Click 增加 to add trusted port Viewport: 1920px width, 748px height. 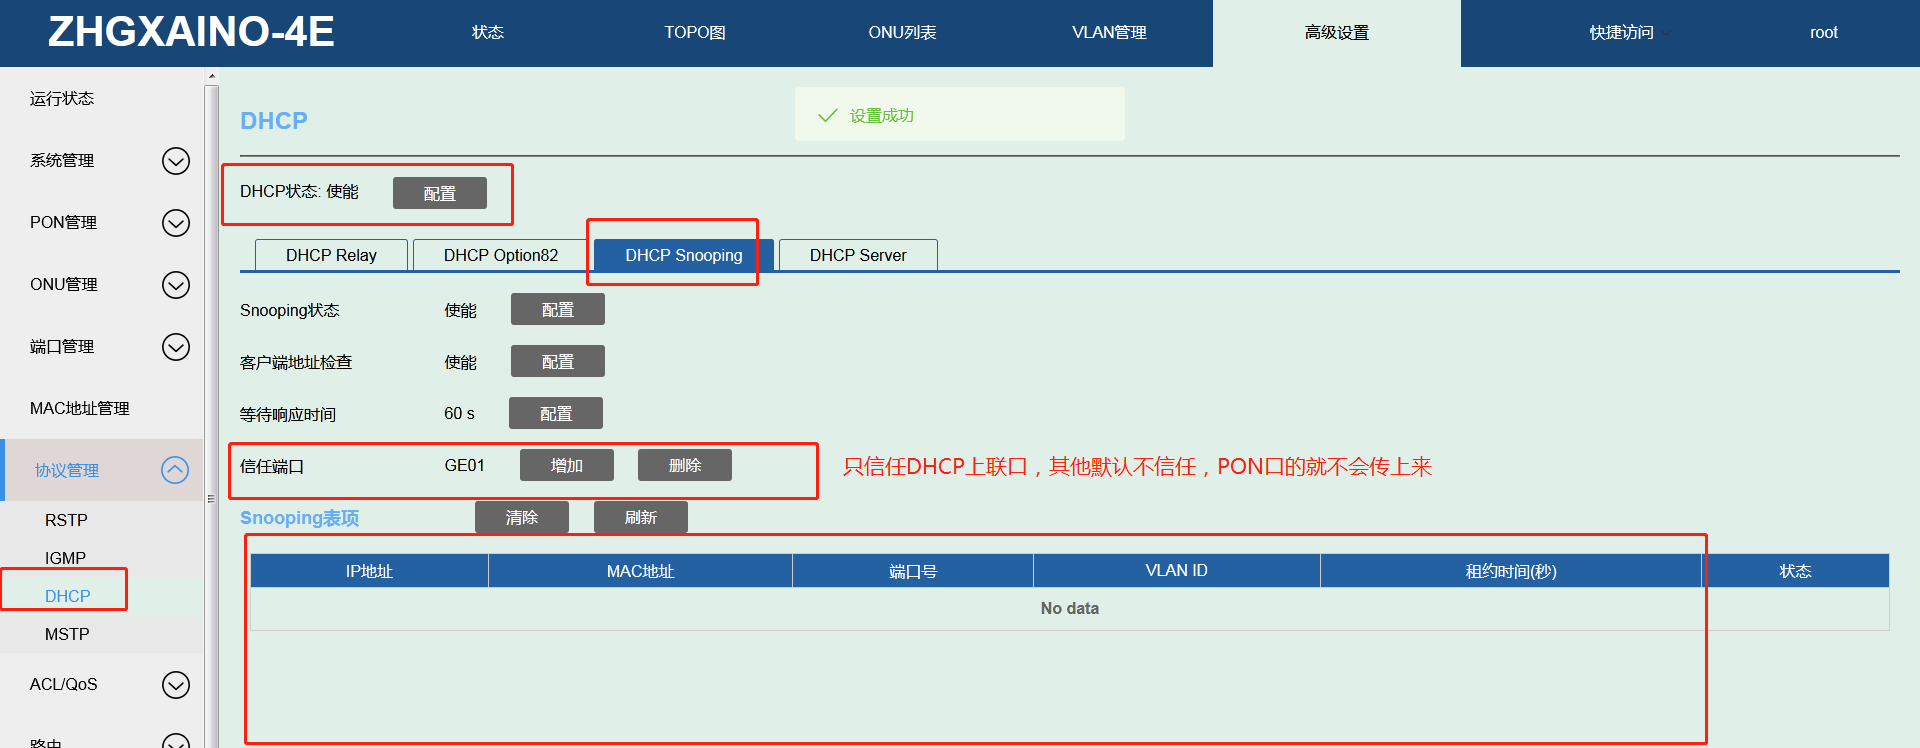[x=566, y=465]
